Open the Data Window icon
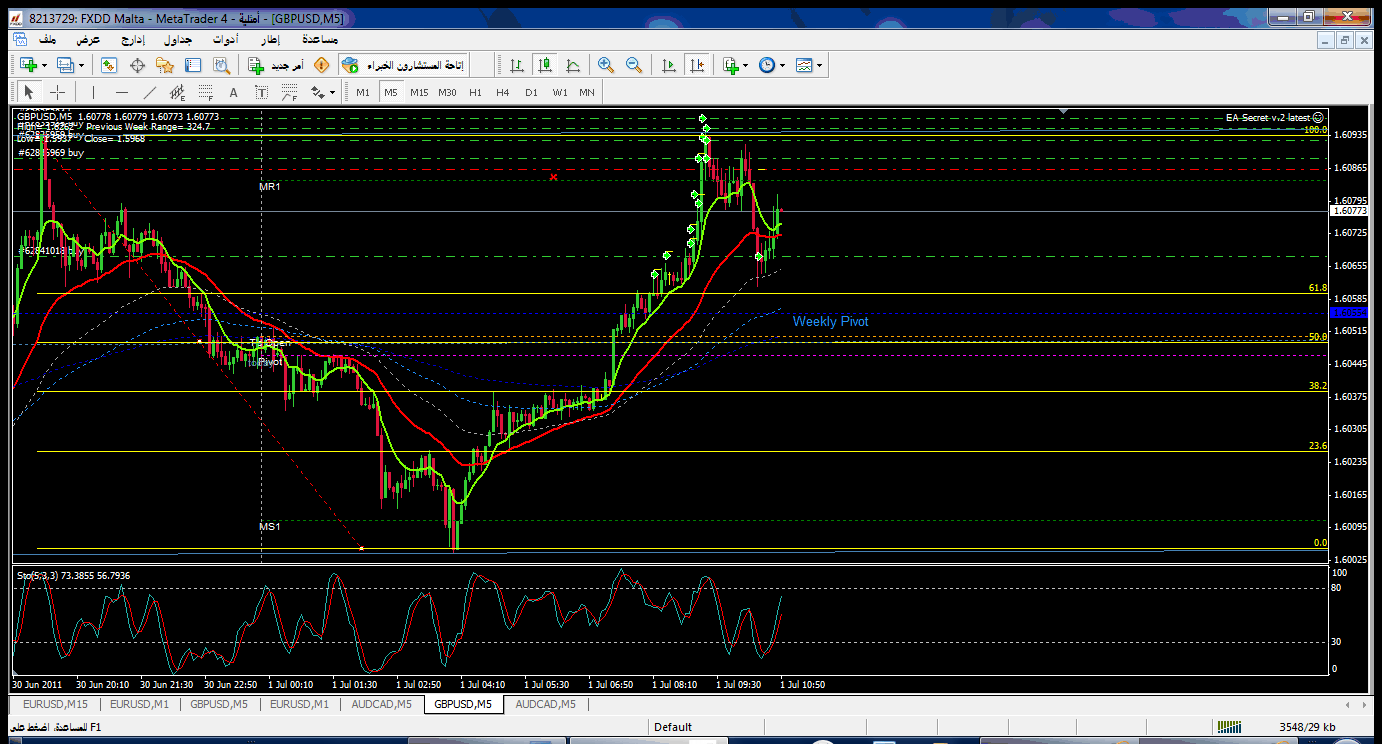This screenshot has height=744, width=1382. point(137,65)
